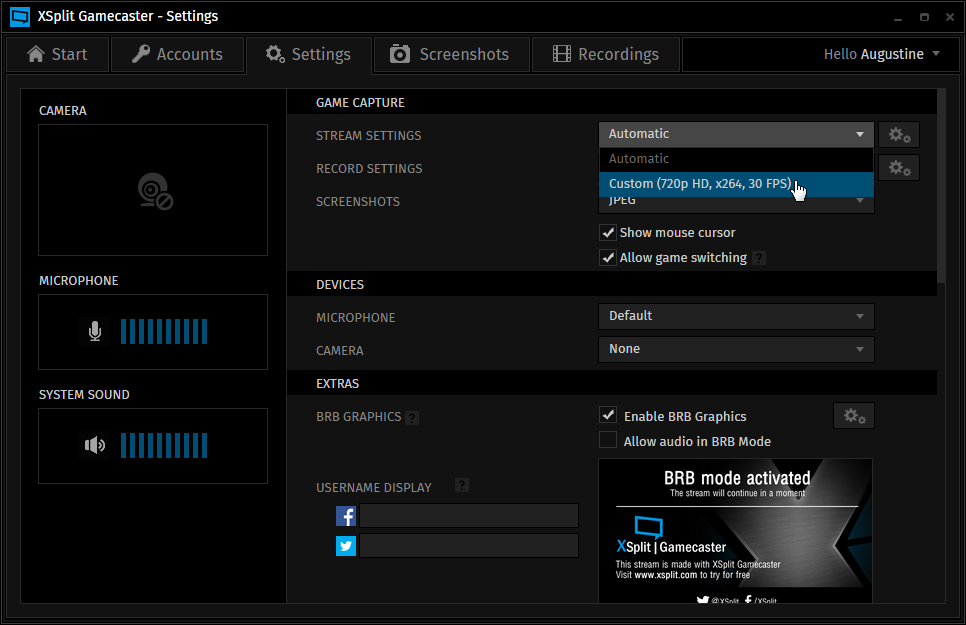Focus the Twitter username input field

point(469,545)
